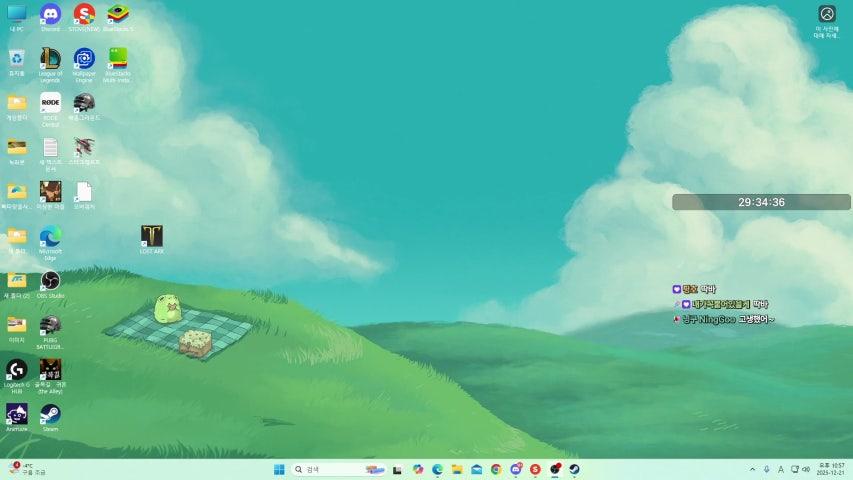The height and width of the screenshot is (480, 853).
Task: Launch LOST ARK desktop shortcut
Action: [x=151, y=240]
